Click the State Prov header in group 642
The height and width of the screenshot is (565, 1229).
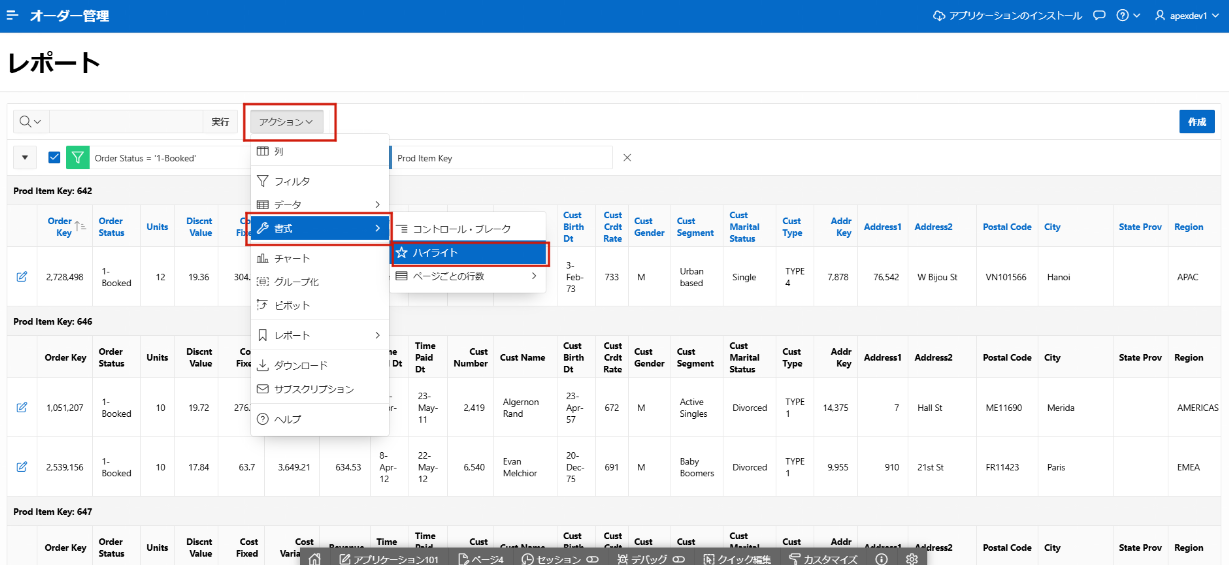[x=1140, y=227]
